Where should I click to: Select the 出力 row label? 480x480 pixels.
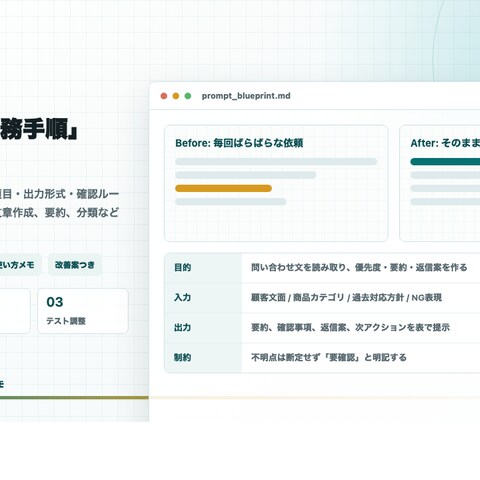click(182, 327)
